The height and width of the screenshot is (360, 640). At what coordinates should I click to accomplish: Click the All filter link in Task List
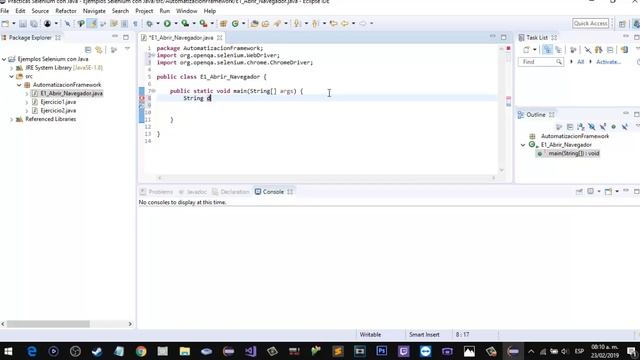tap(580, 62)
